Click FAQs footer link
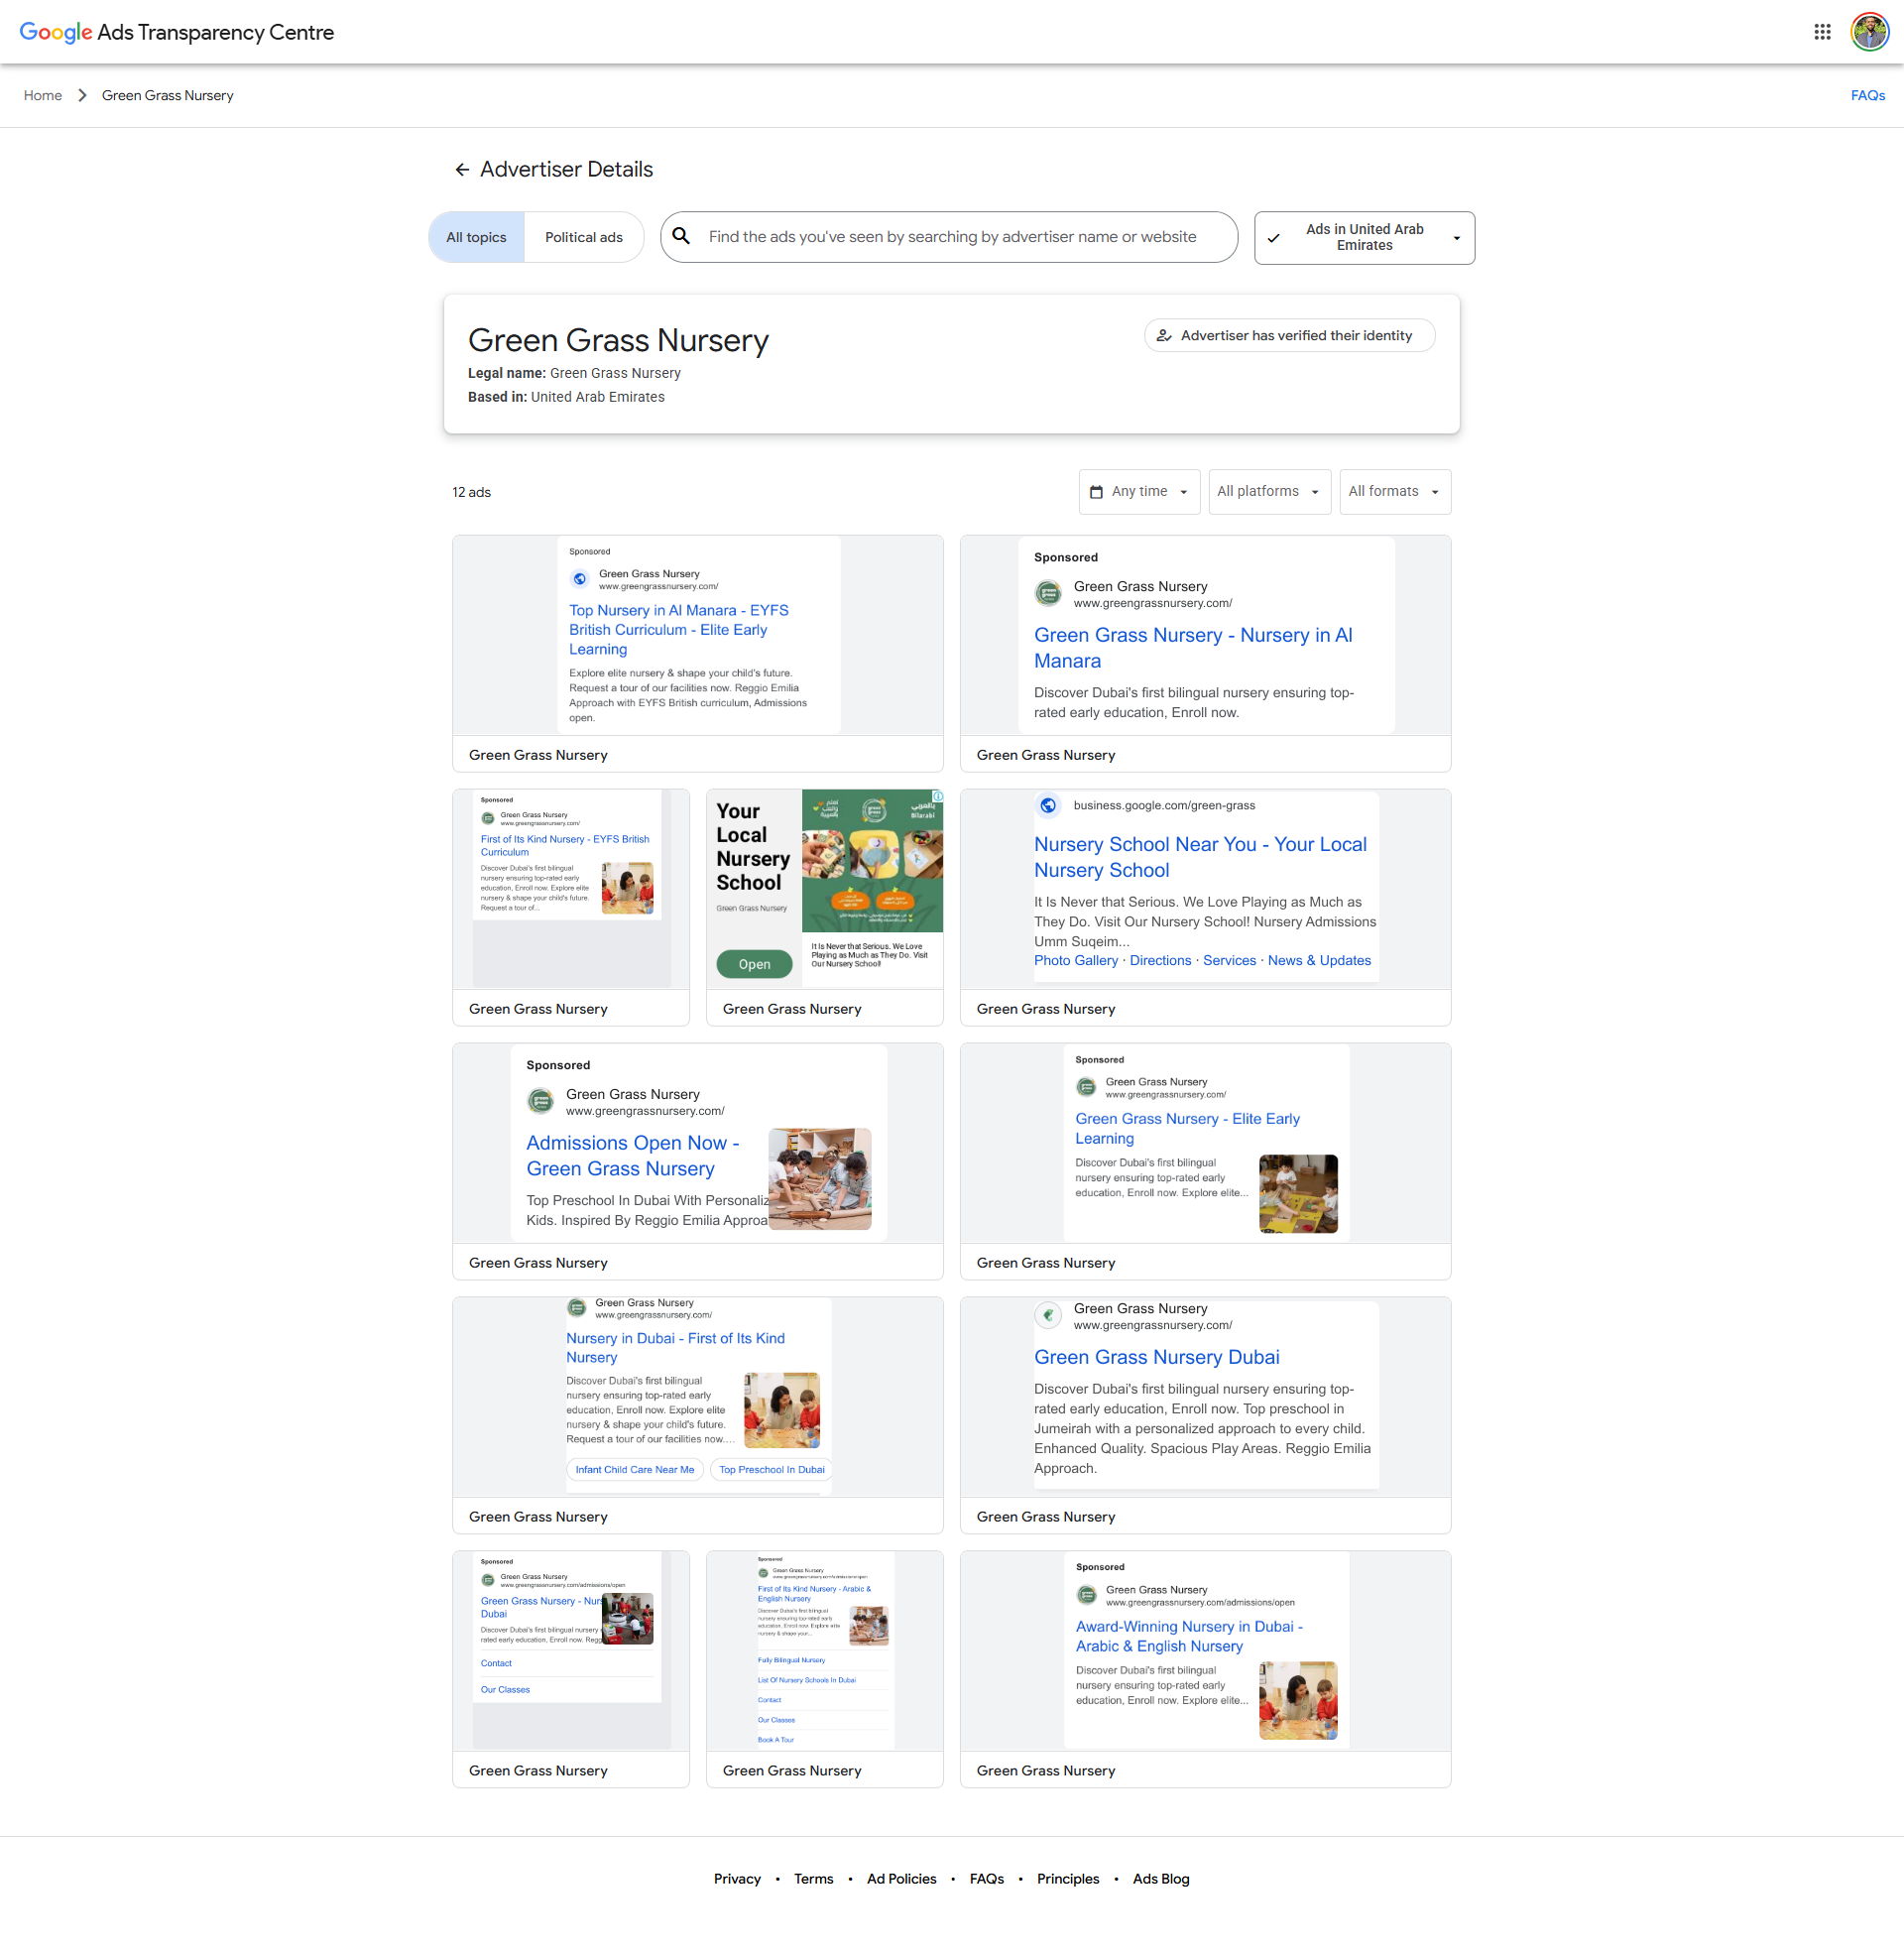 click(986, 1879)
